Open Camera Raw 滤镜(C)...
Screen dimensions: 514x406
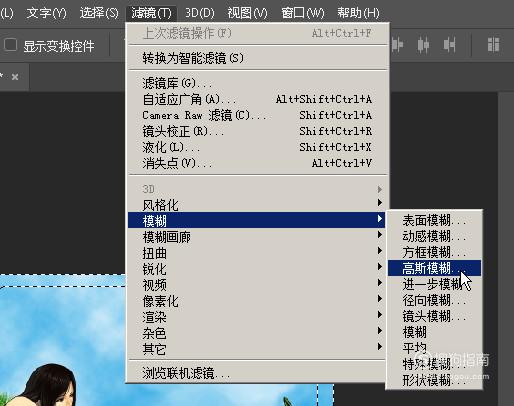click(257, 115)
